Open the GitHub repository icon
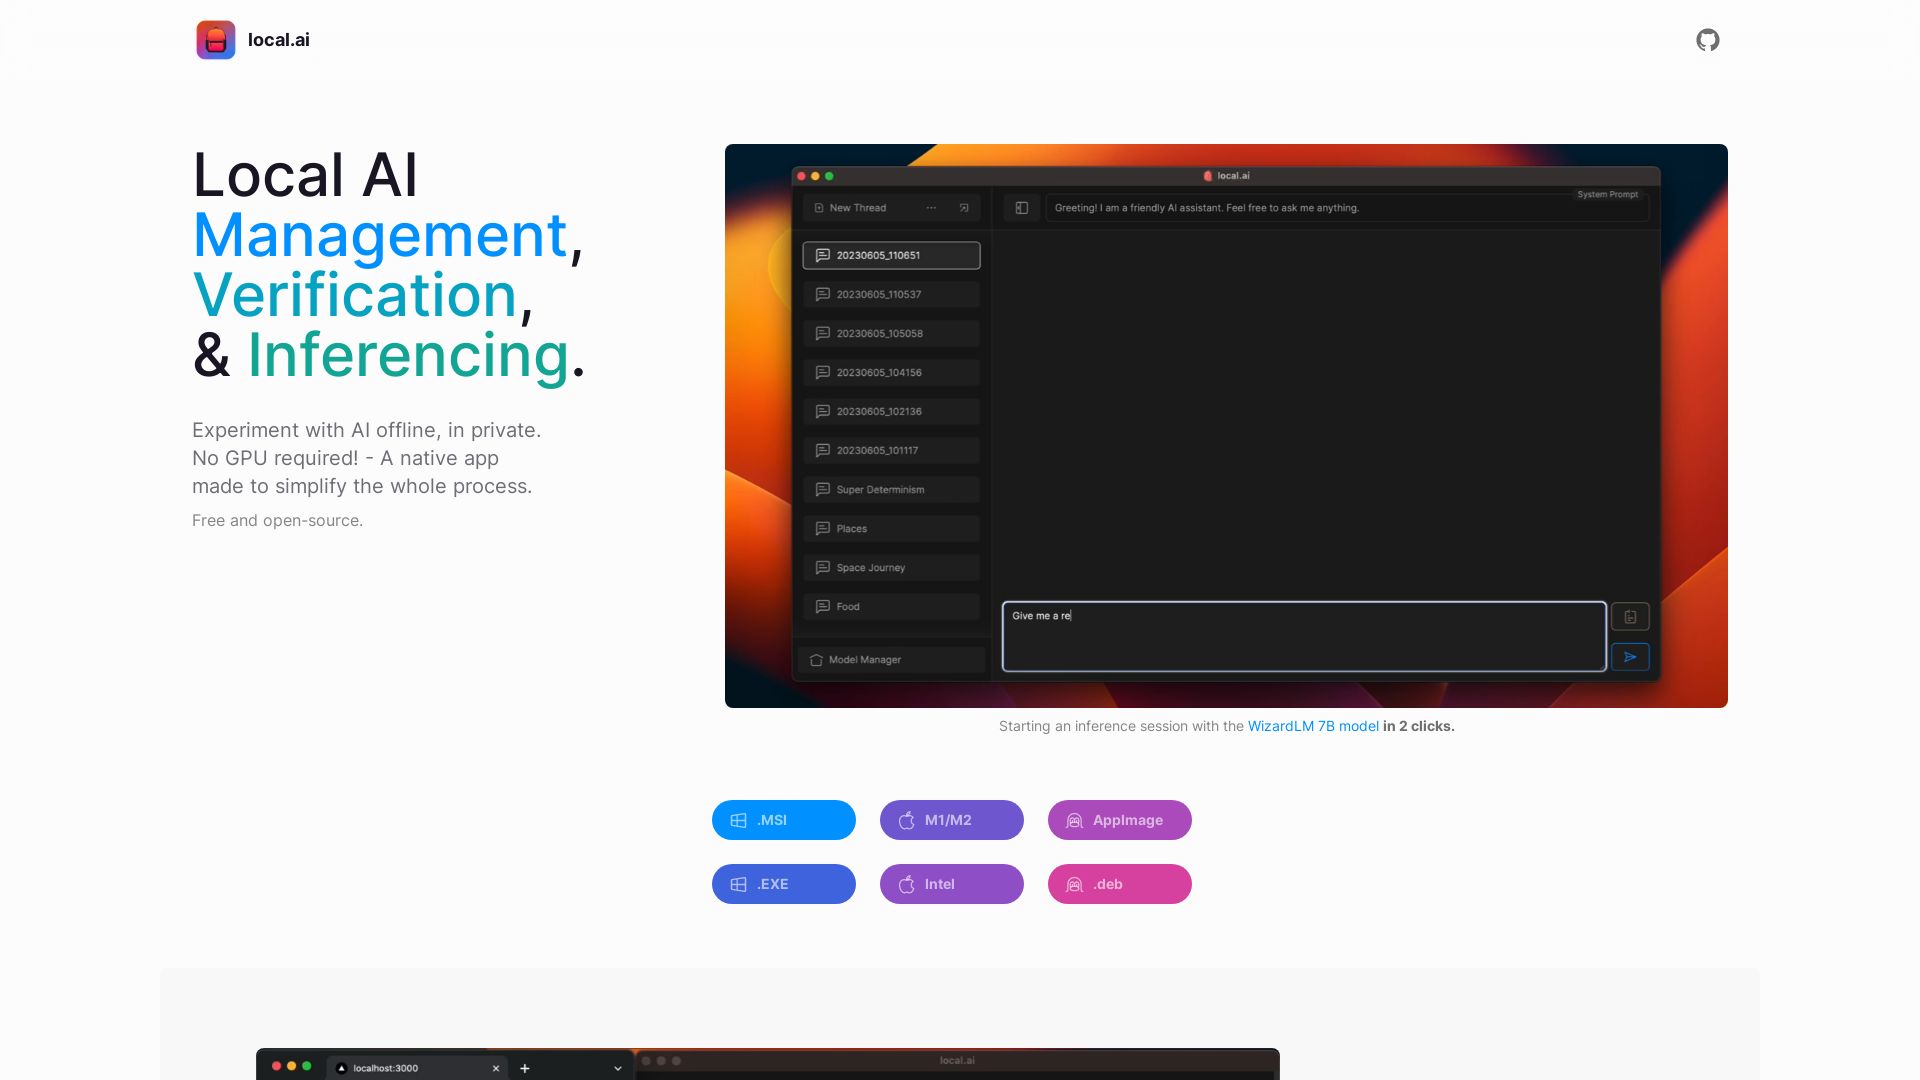The image size is (1920, 1080). tap(1707, 40)
